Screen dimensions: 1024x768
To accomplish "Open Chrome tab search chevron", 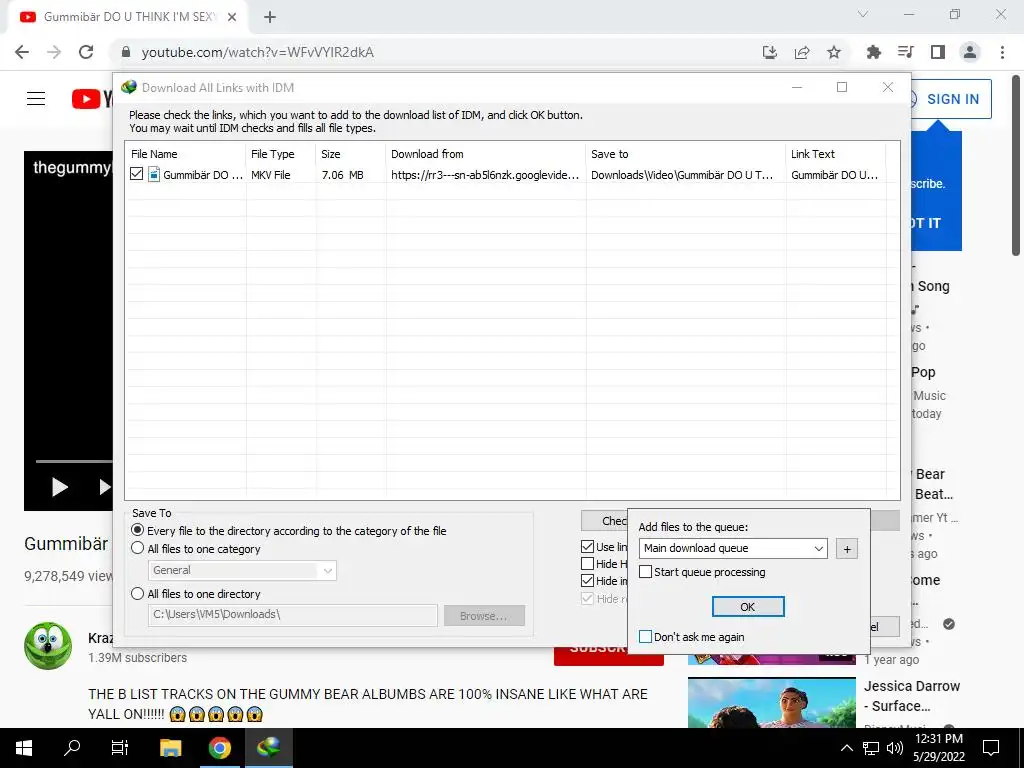I will point(863,14).
